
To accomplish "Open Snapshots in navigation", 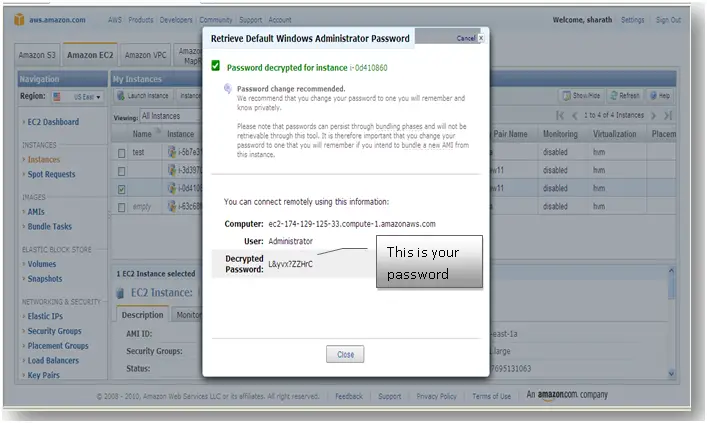I will click(x=45, y=279).
